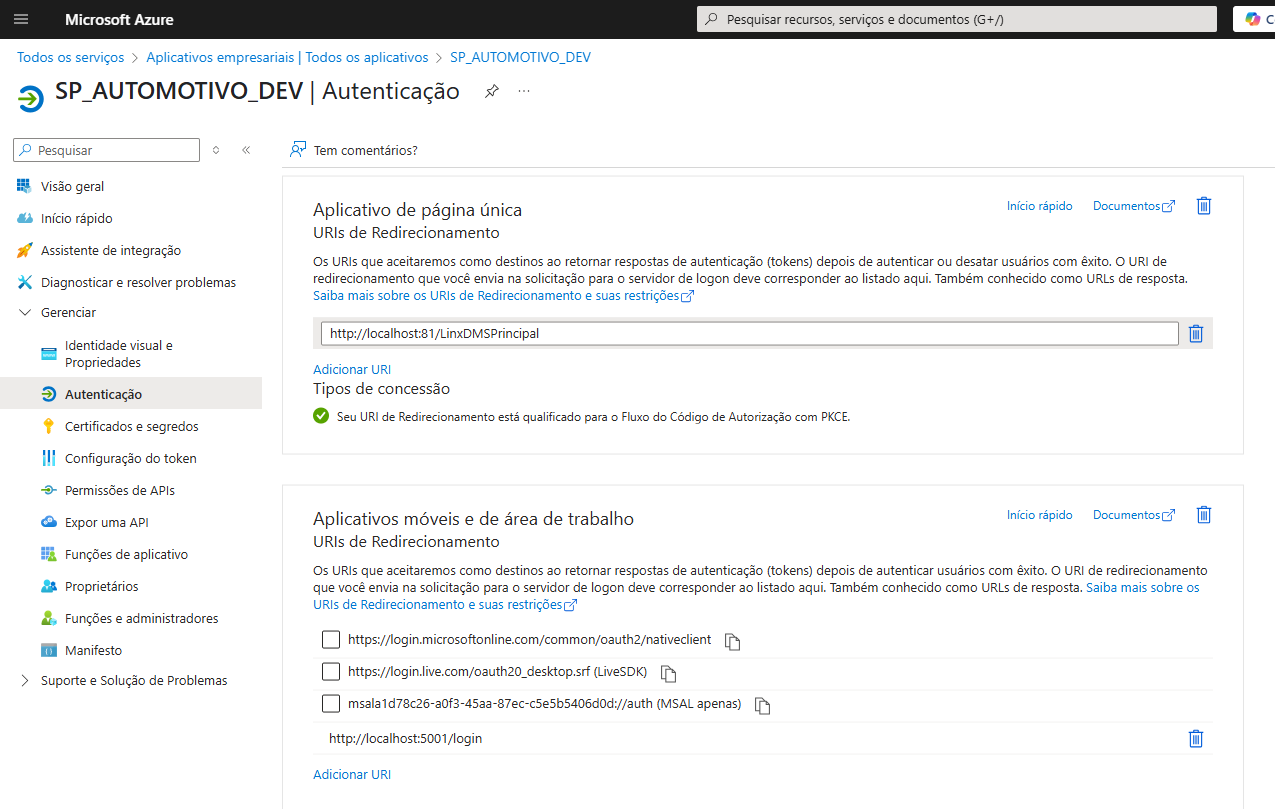Open Aplicativos empresariais breadcrumb link
Screen dimensions: 1275x809
287,58
